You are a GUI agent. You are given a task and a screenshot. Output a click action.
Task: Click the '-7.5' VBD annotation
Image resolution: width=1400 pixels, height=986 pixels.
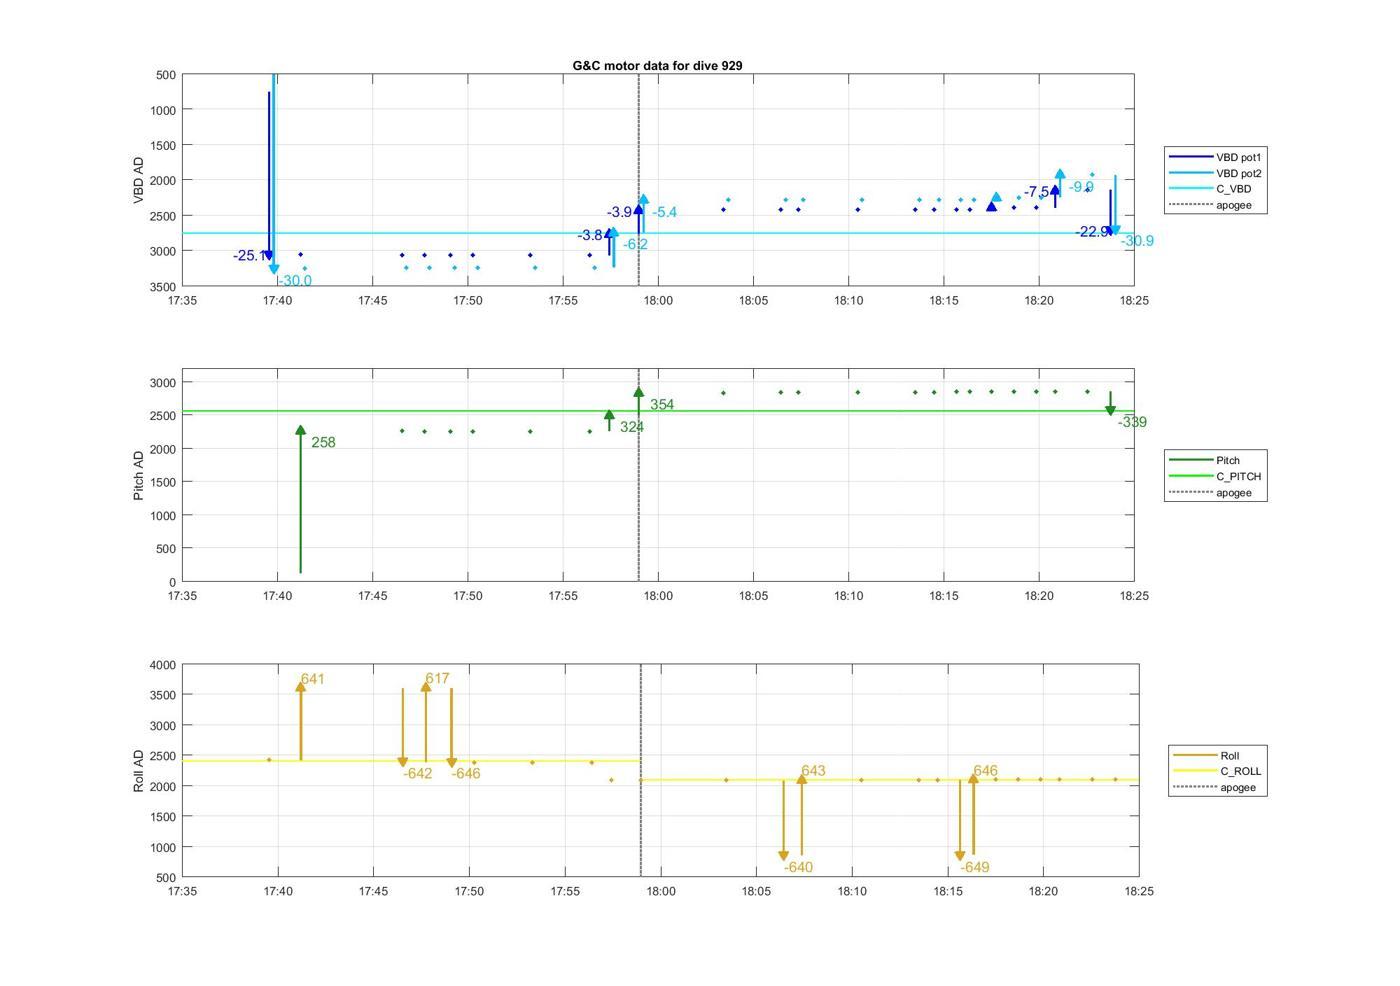point(1037,192)
